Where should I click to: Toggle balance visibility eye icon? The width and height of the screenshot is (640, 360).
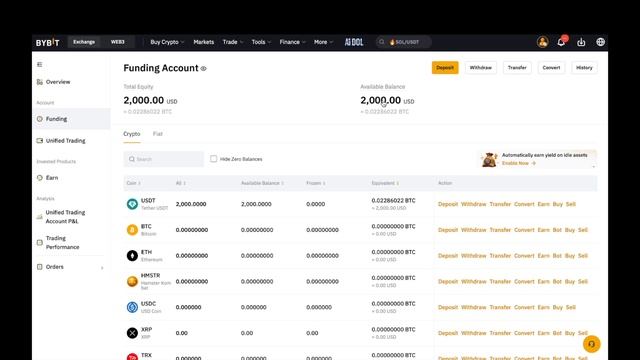pyautogui.click(x=203, y=69)
